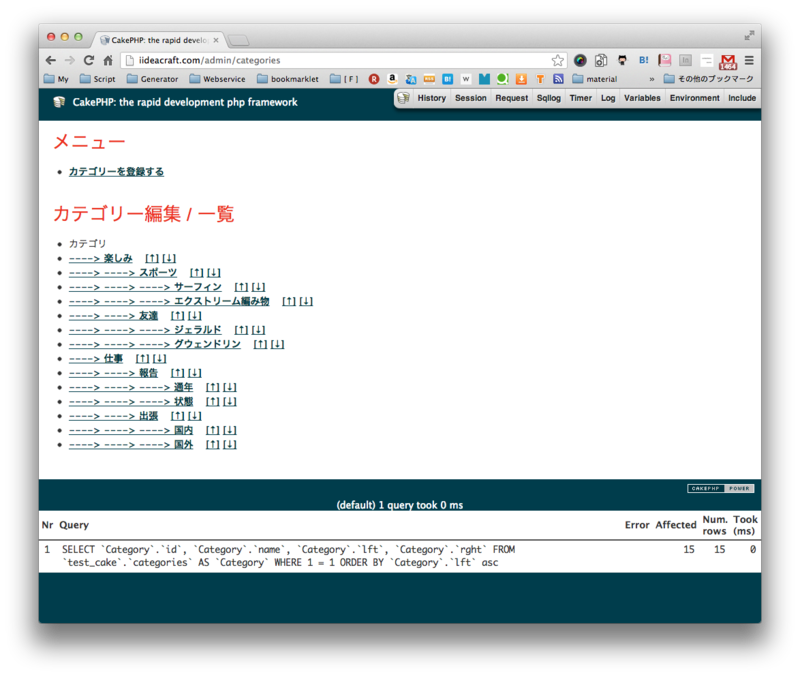Open the LinkedIn extension icon
Screen dimensions: 800x677
(685, 60)
